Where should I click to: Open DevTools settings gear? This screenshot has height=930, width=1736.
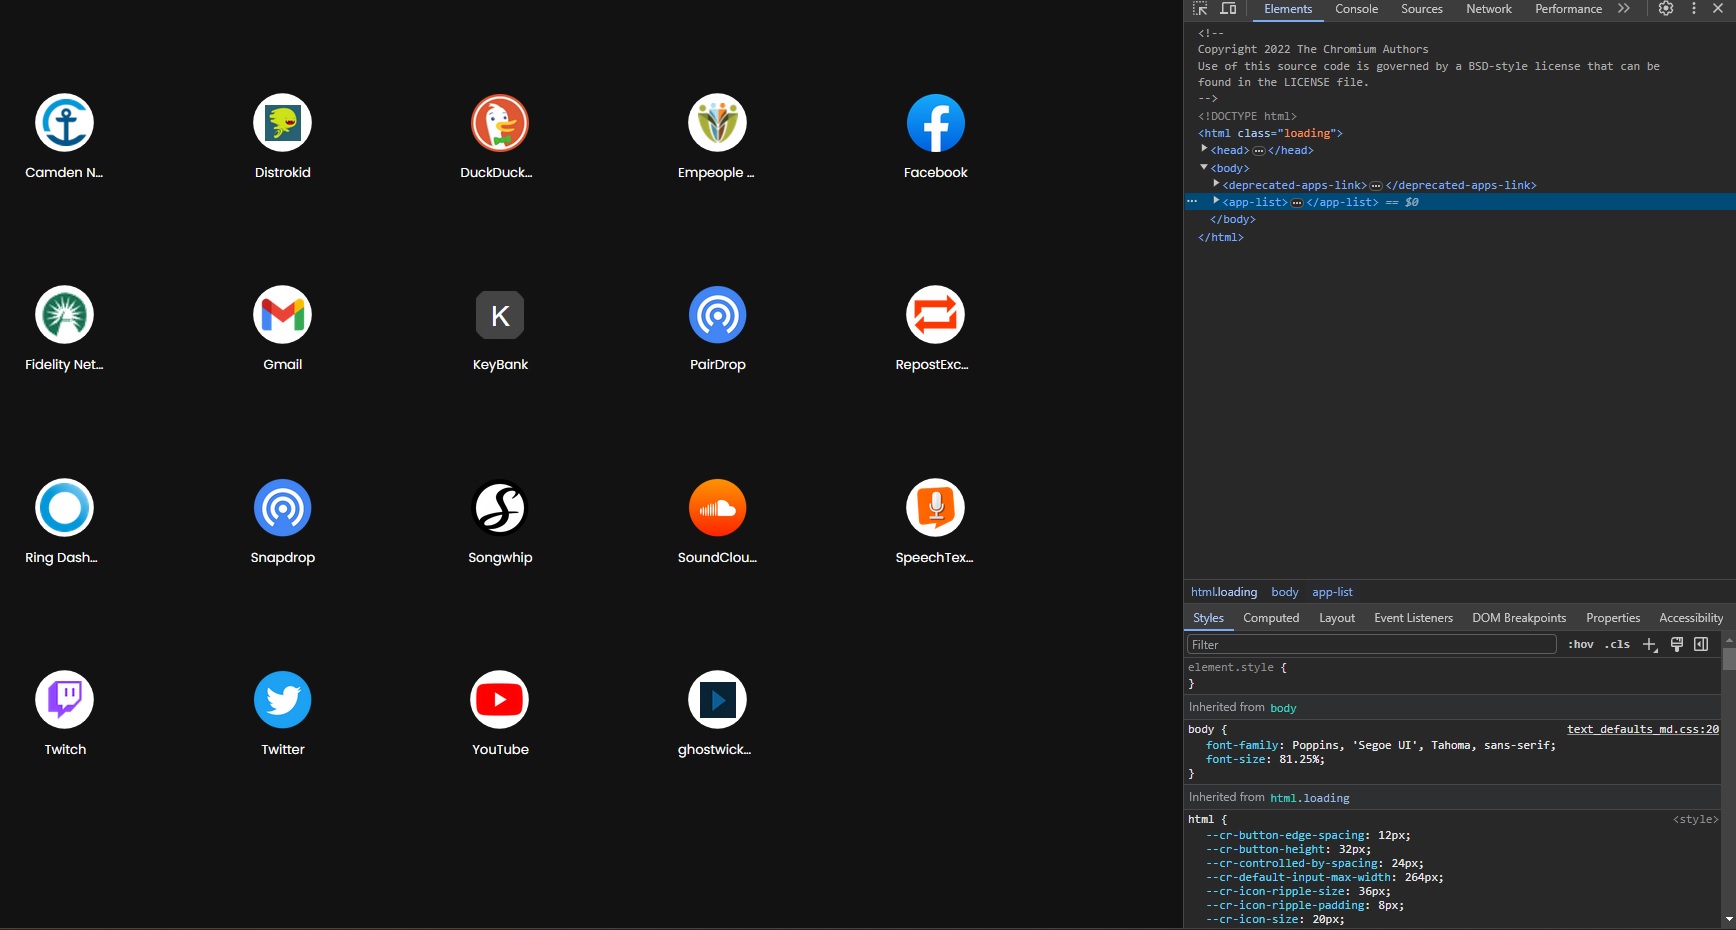(x=1666, y=9)
